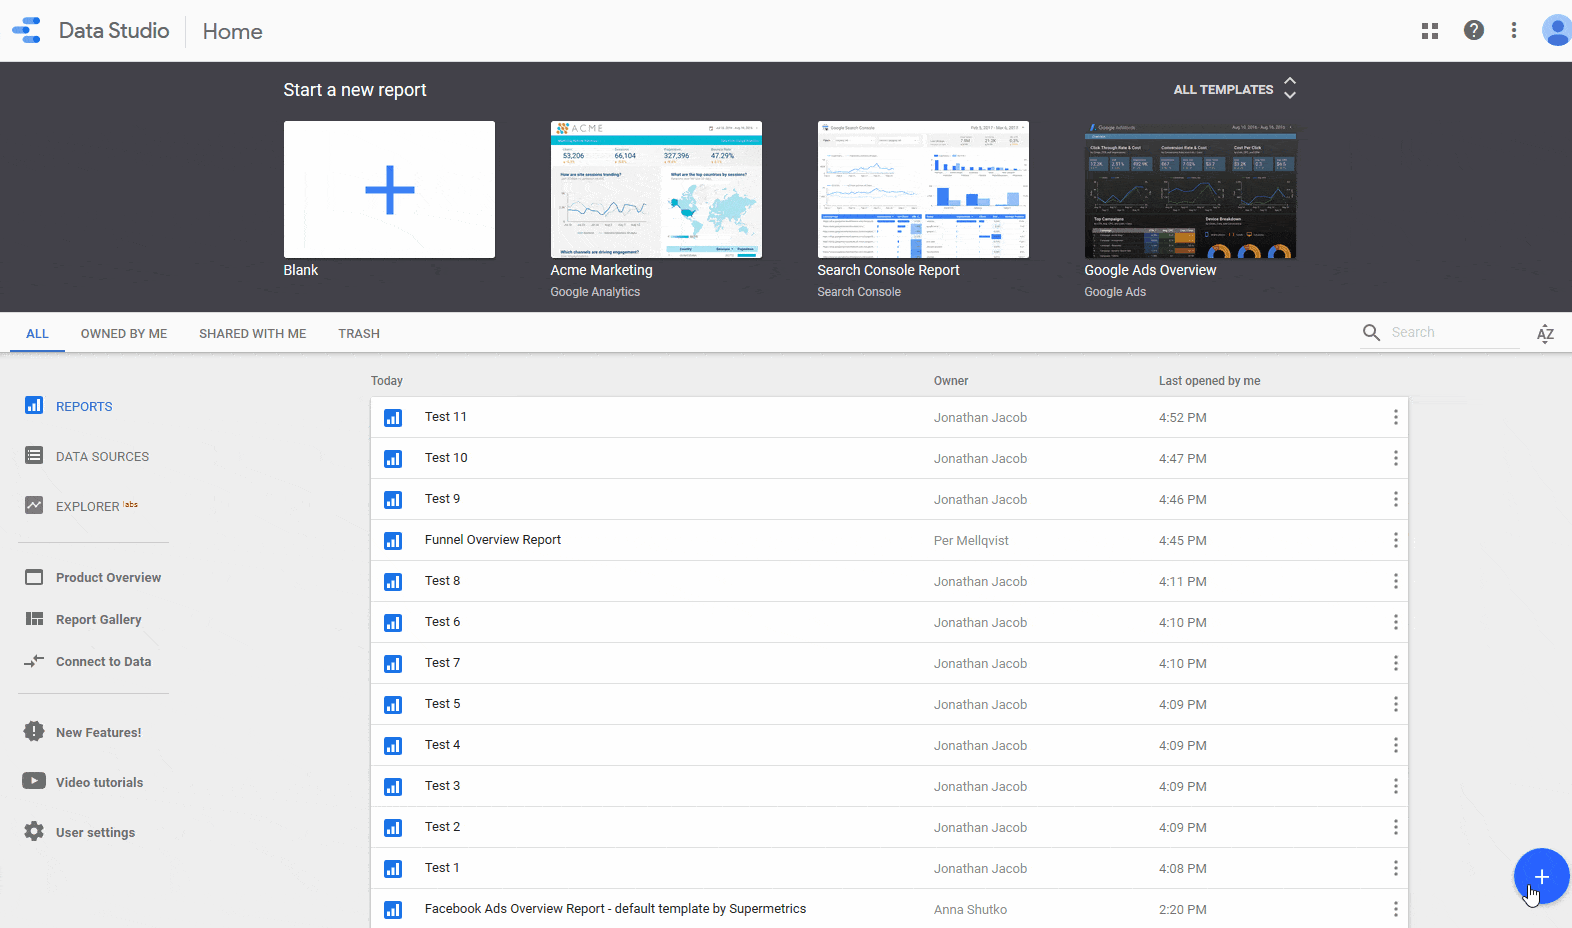The width and height of the screenshot is (1572, 928).
Task: Click the Last opened by me column header
Action: (1209, 381)
